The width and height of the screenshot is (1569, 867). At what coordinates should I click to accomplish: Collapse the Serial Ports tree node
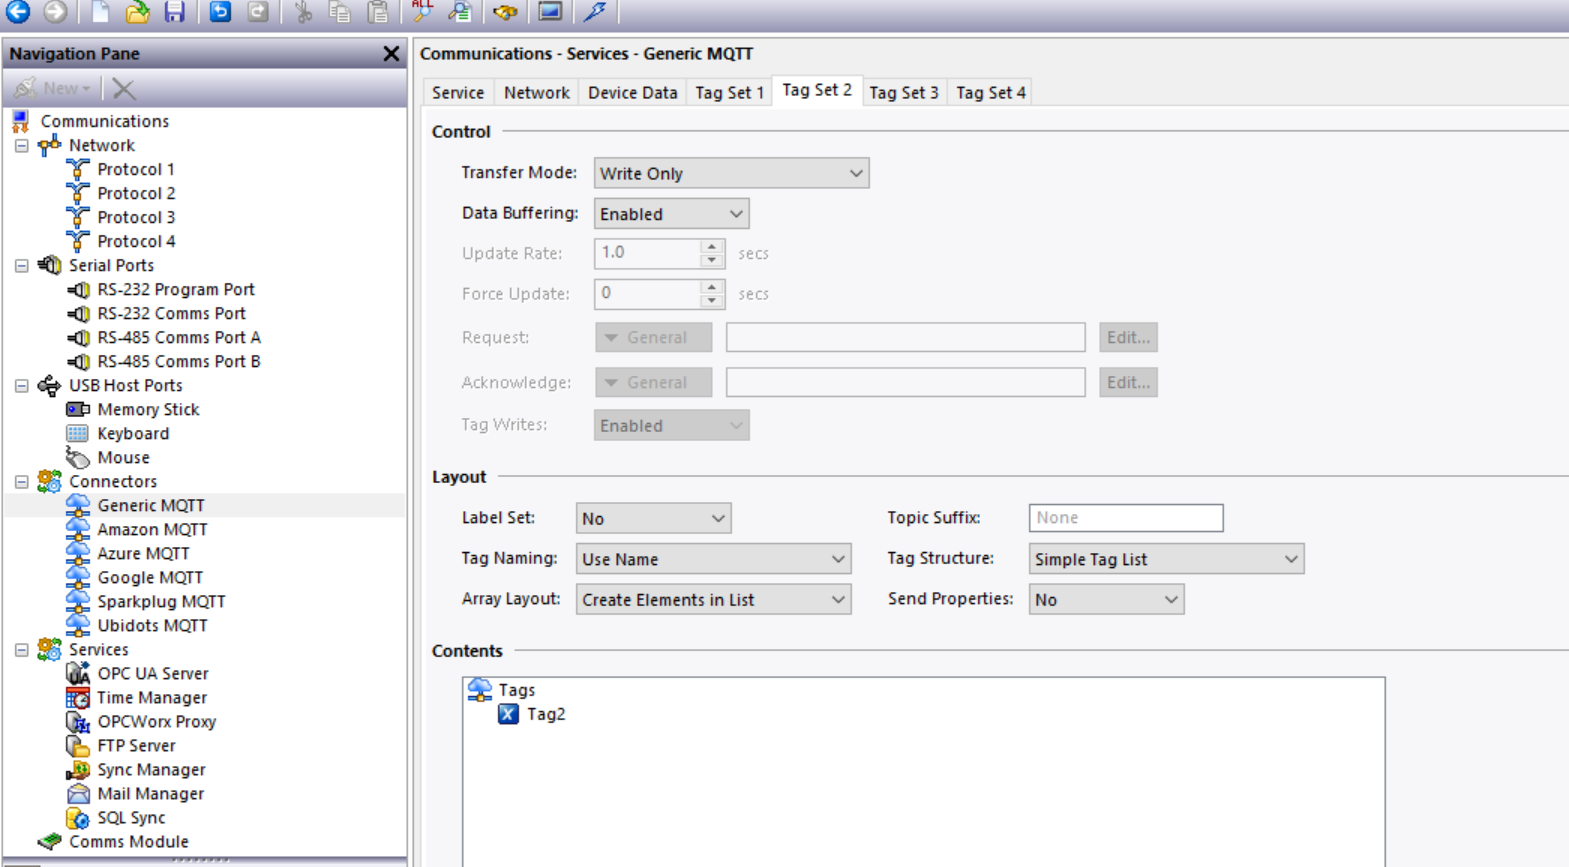click(21, 265)
